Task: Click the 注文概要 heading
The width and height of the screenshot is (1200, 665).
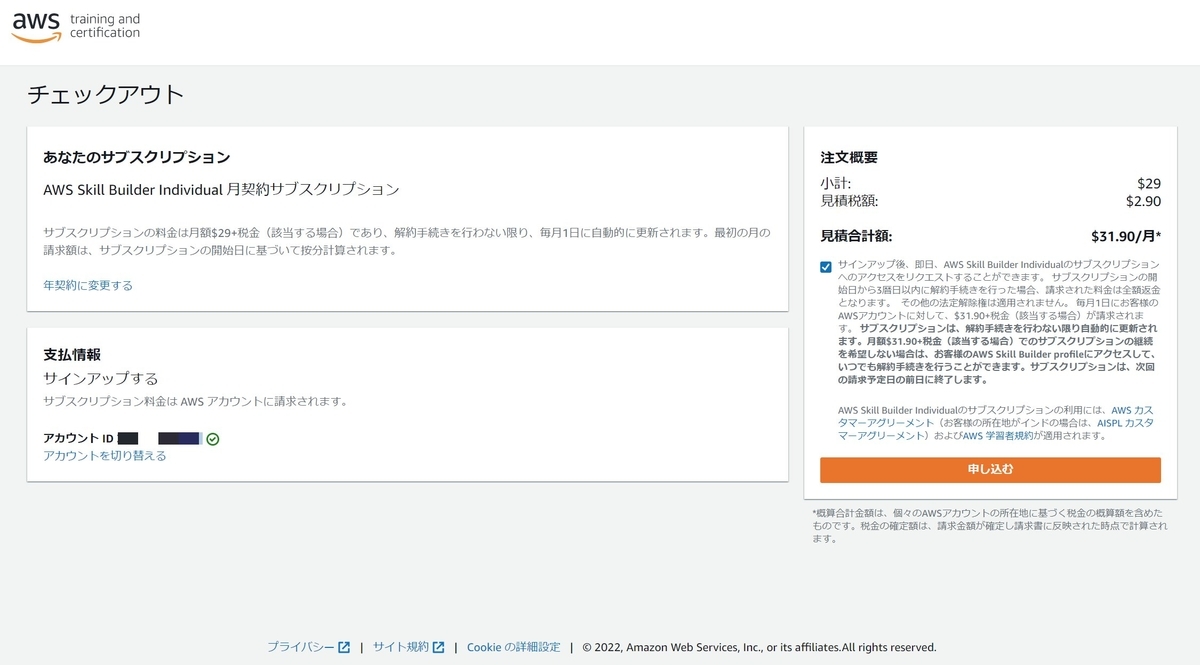Action: 849,157
